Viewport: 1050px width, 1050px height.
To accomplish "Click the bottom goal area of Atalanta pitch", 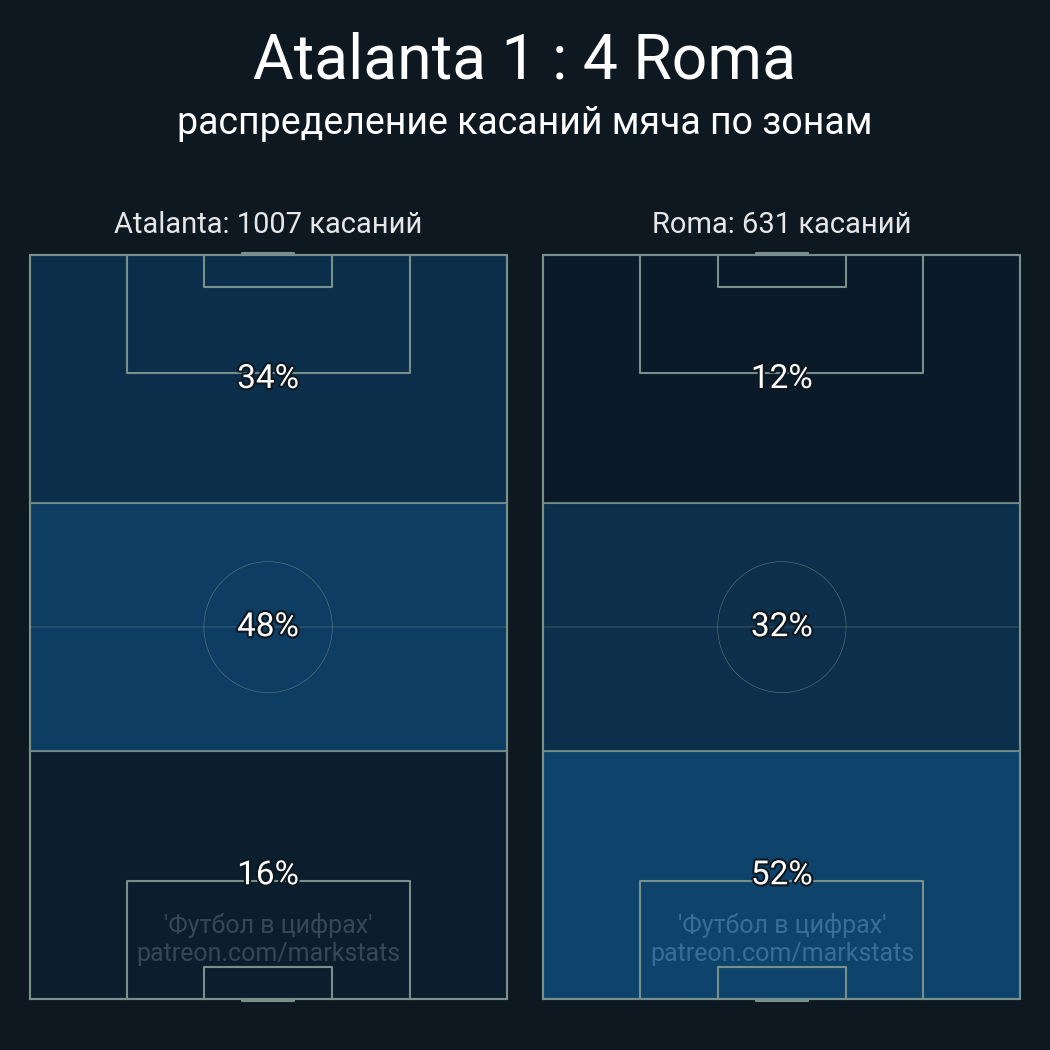I will 268,982.
